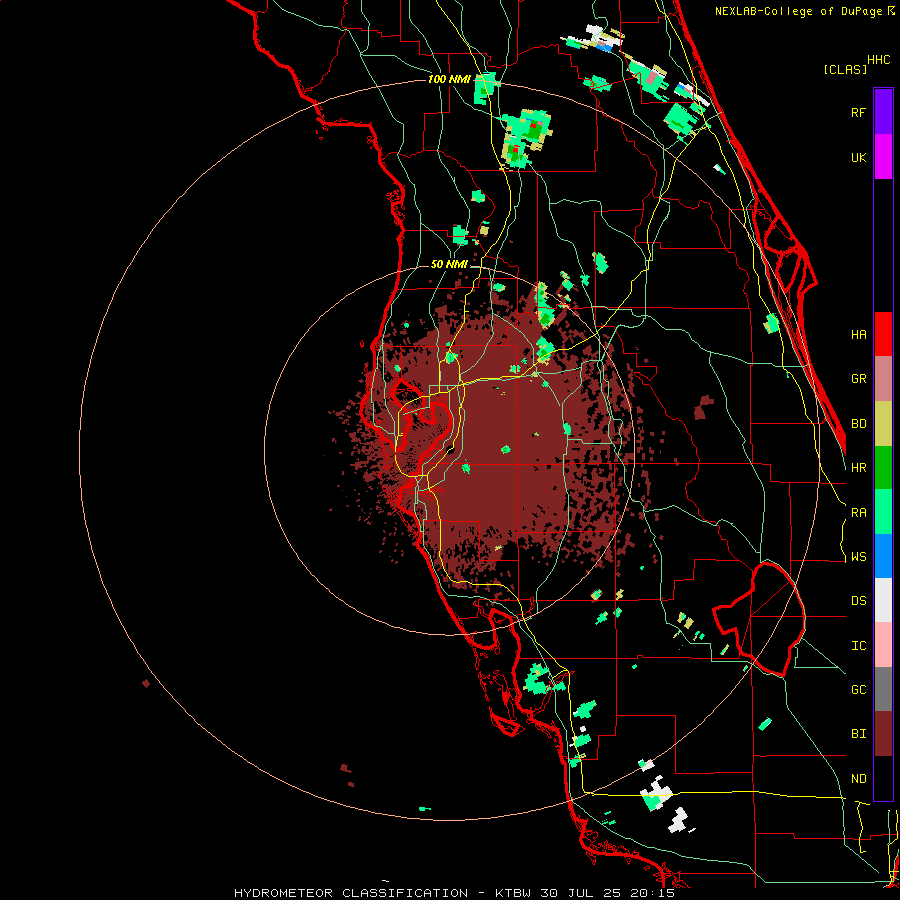The width and height of the screenshot is (900, 900).
Task: Click the 'ND' legend label
Action: (858, 779)
